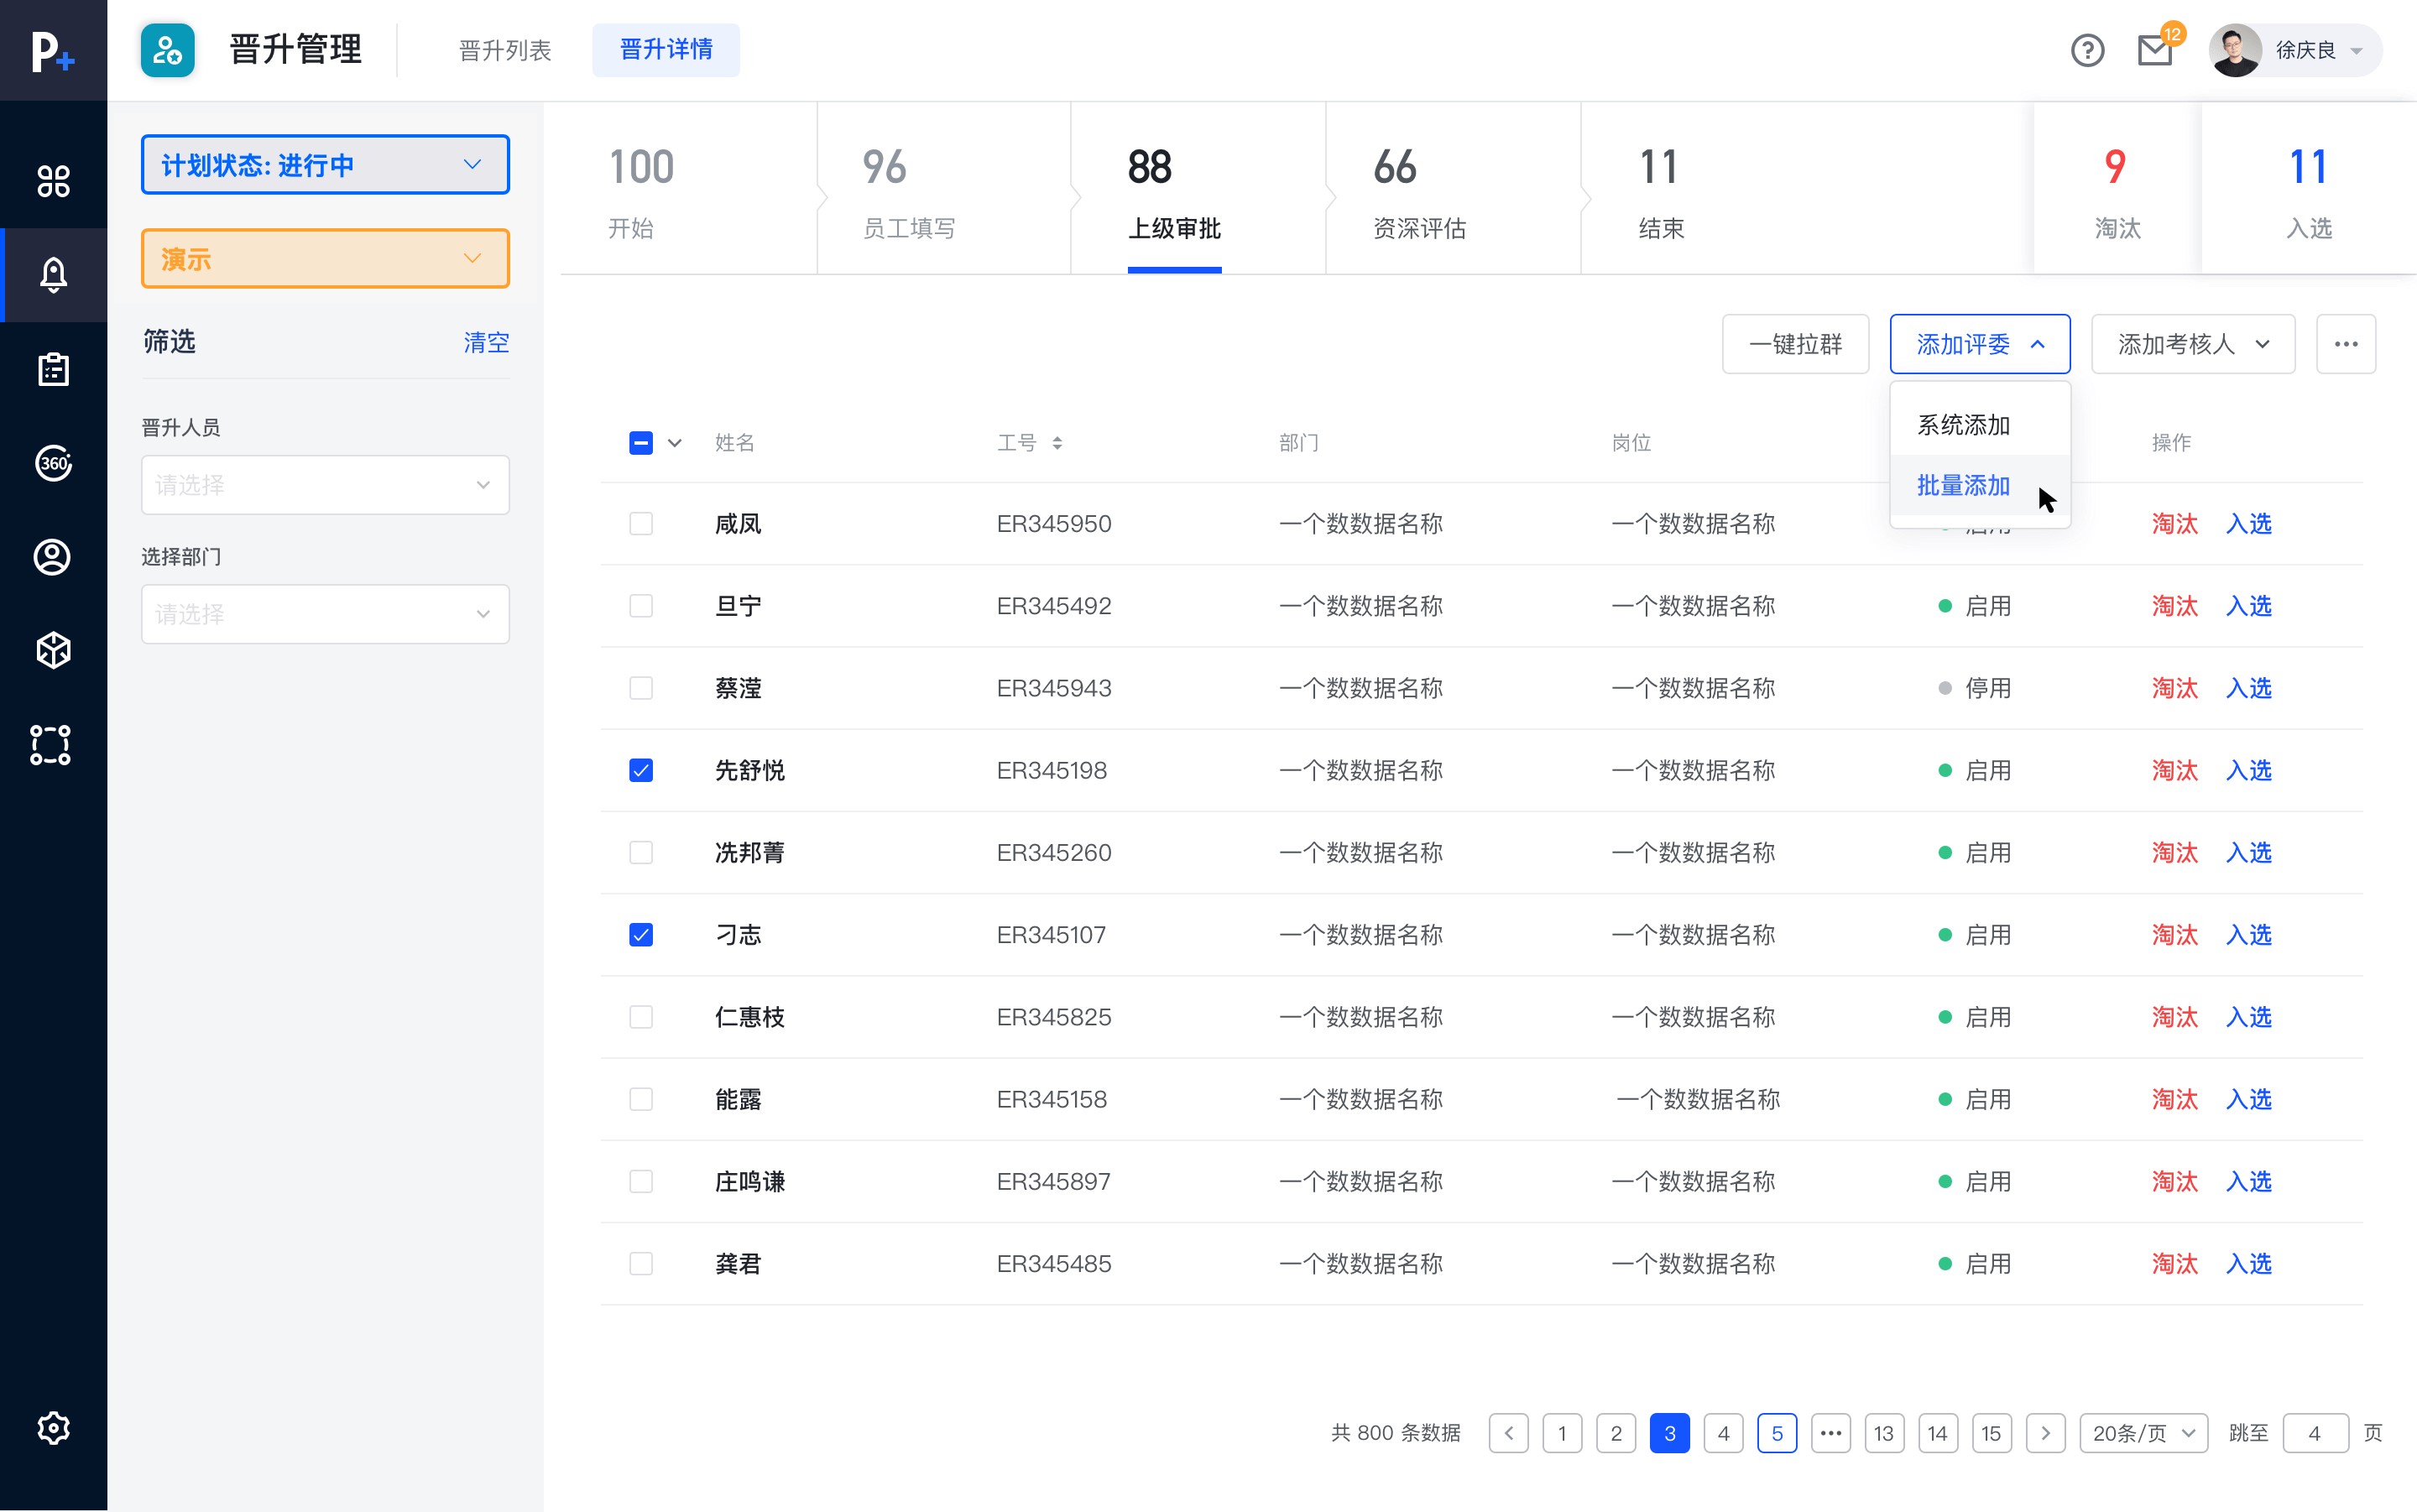This screenshot has width=2417, height=1512.
Task: Click the 一键拉群 button
Action: coord(1795,344)
